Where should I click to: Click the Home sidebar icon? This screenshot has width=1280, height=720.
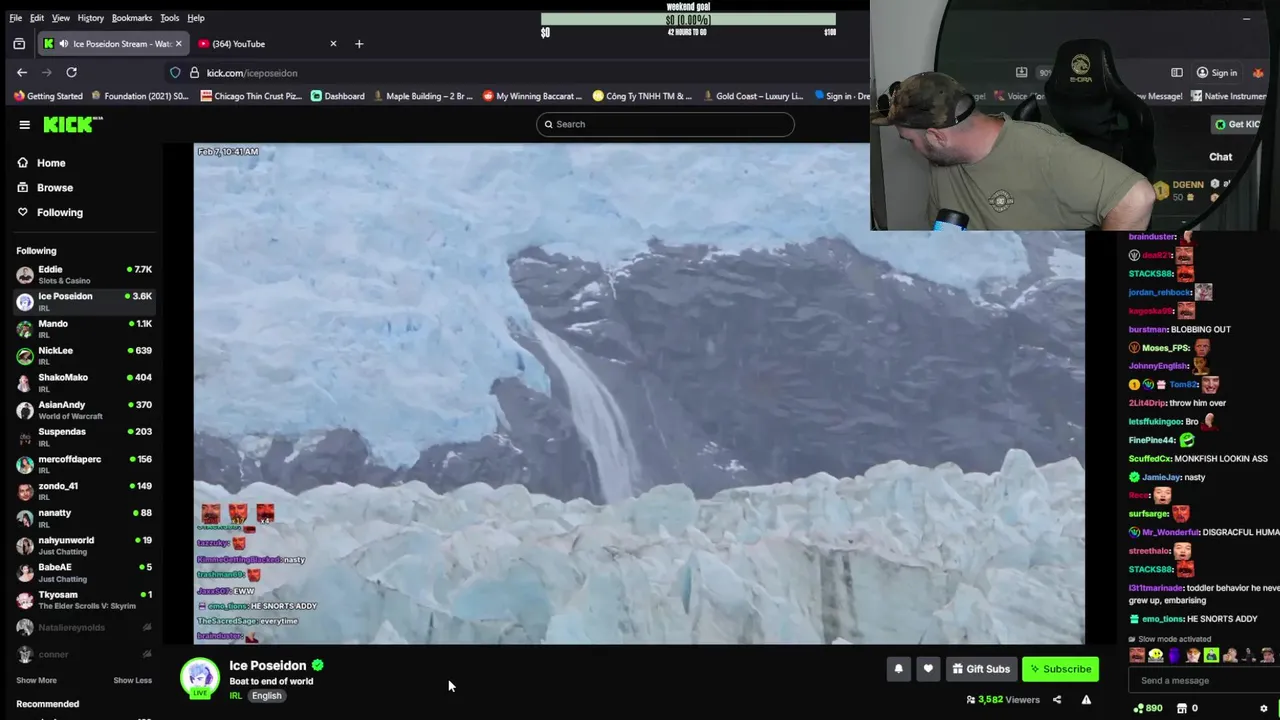click(x=22, y=163)
